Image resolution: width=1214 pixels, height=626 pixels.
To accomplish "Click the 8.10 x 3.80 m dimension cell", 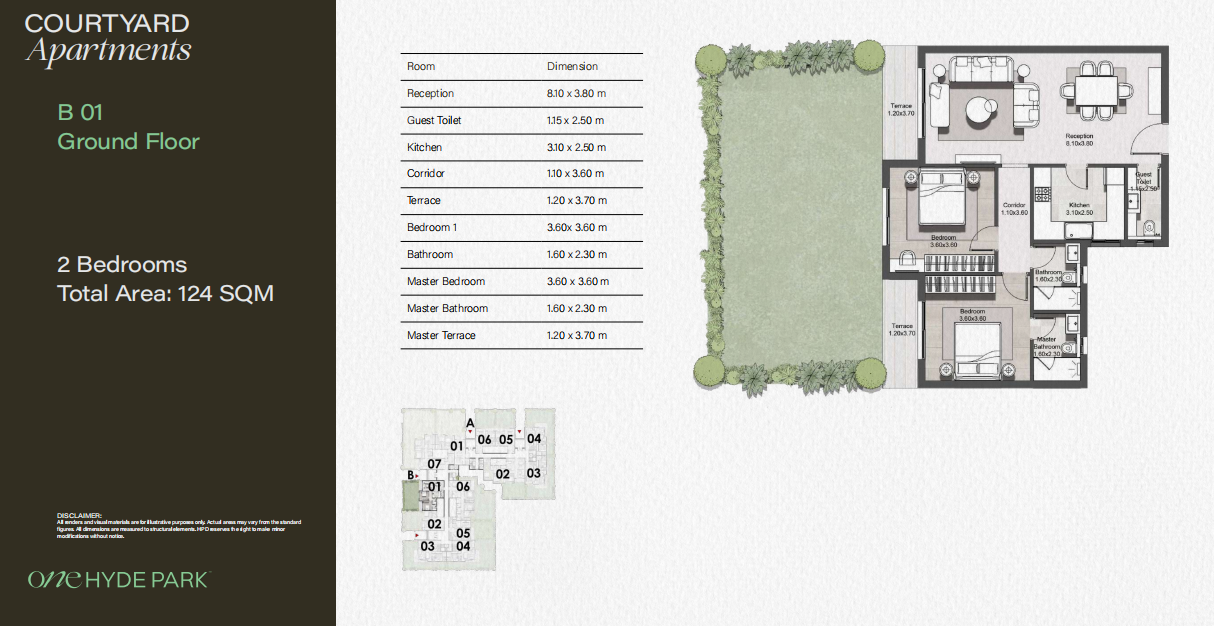I will coord(576,93).
